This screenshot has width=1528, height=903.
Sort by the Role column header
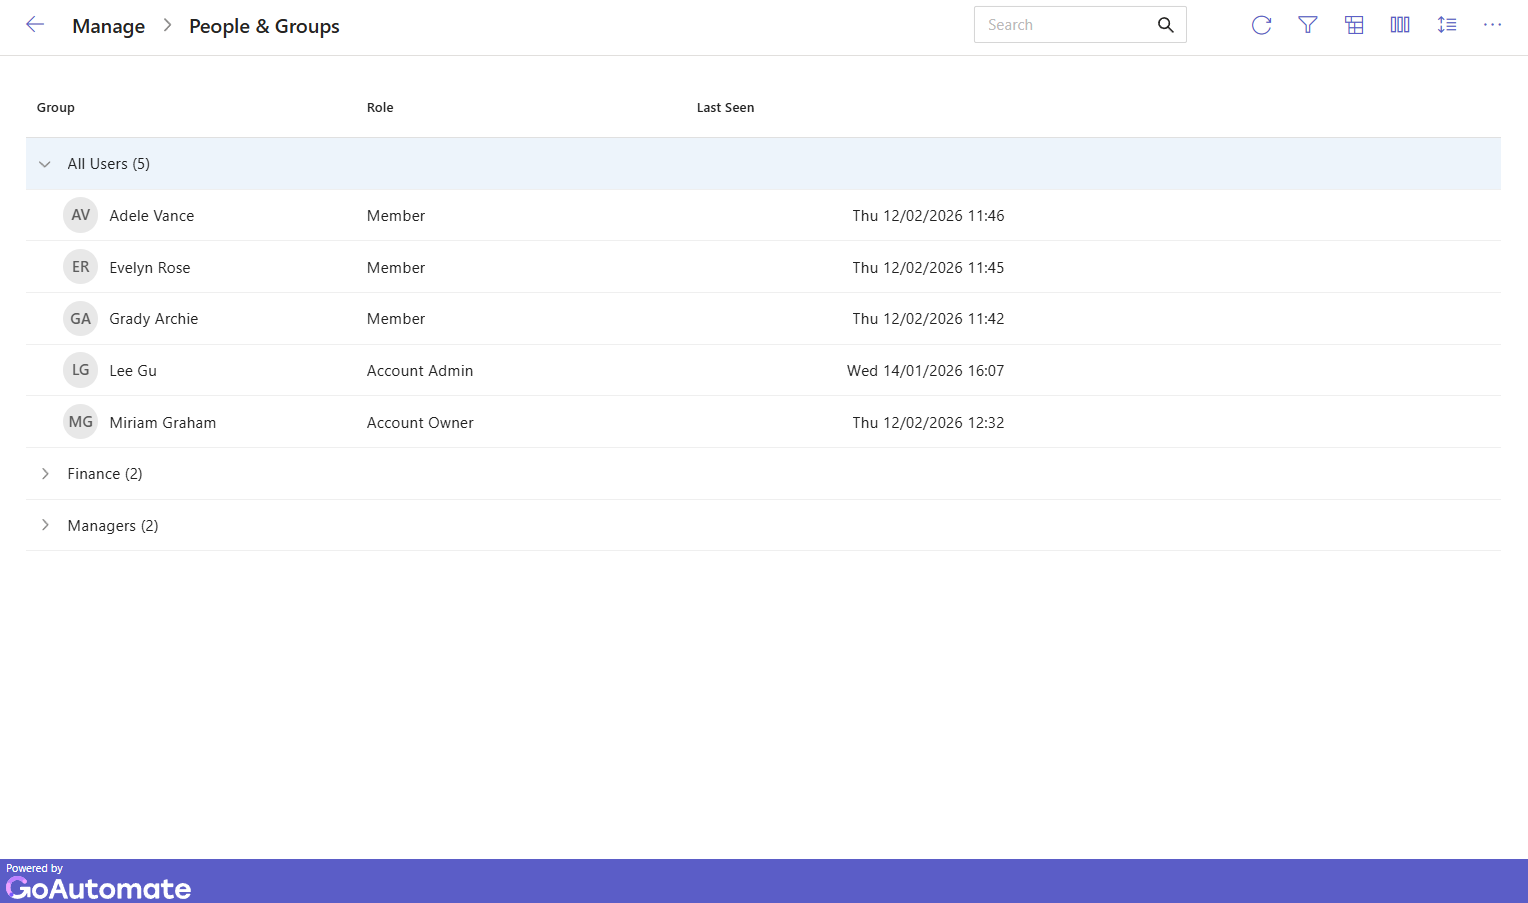click(x=380, y=108)
